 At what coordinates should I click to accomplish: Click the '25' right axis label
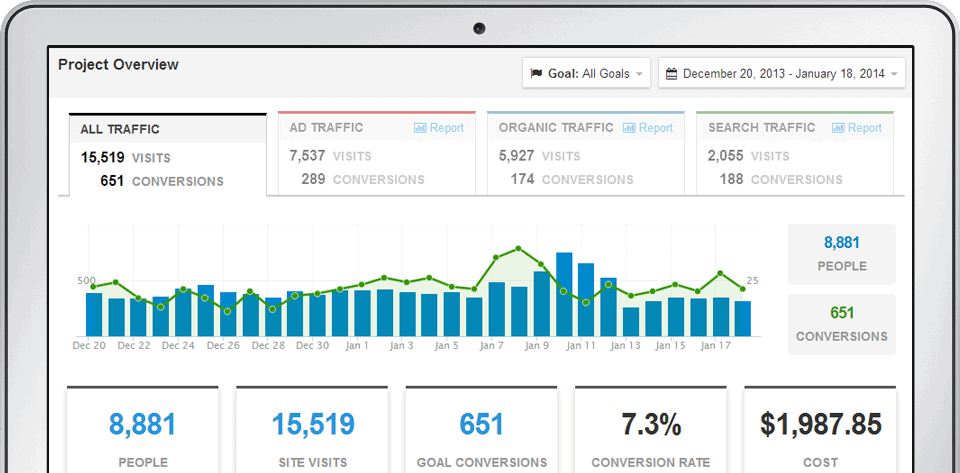(752, 281)
